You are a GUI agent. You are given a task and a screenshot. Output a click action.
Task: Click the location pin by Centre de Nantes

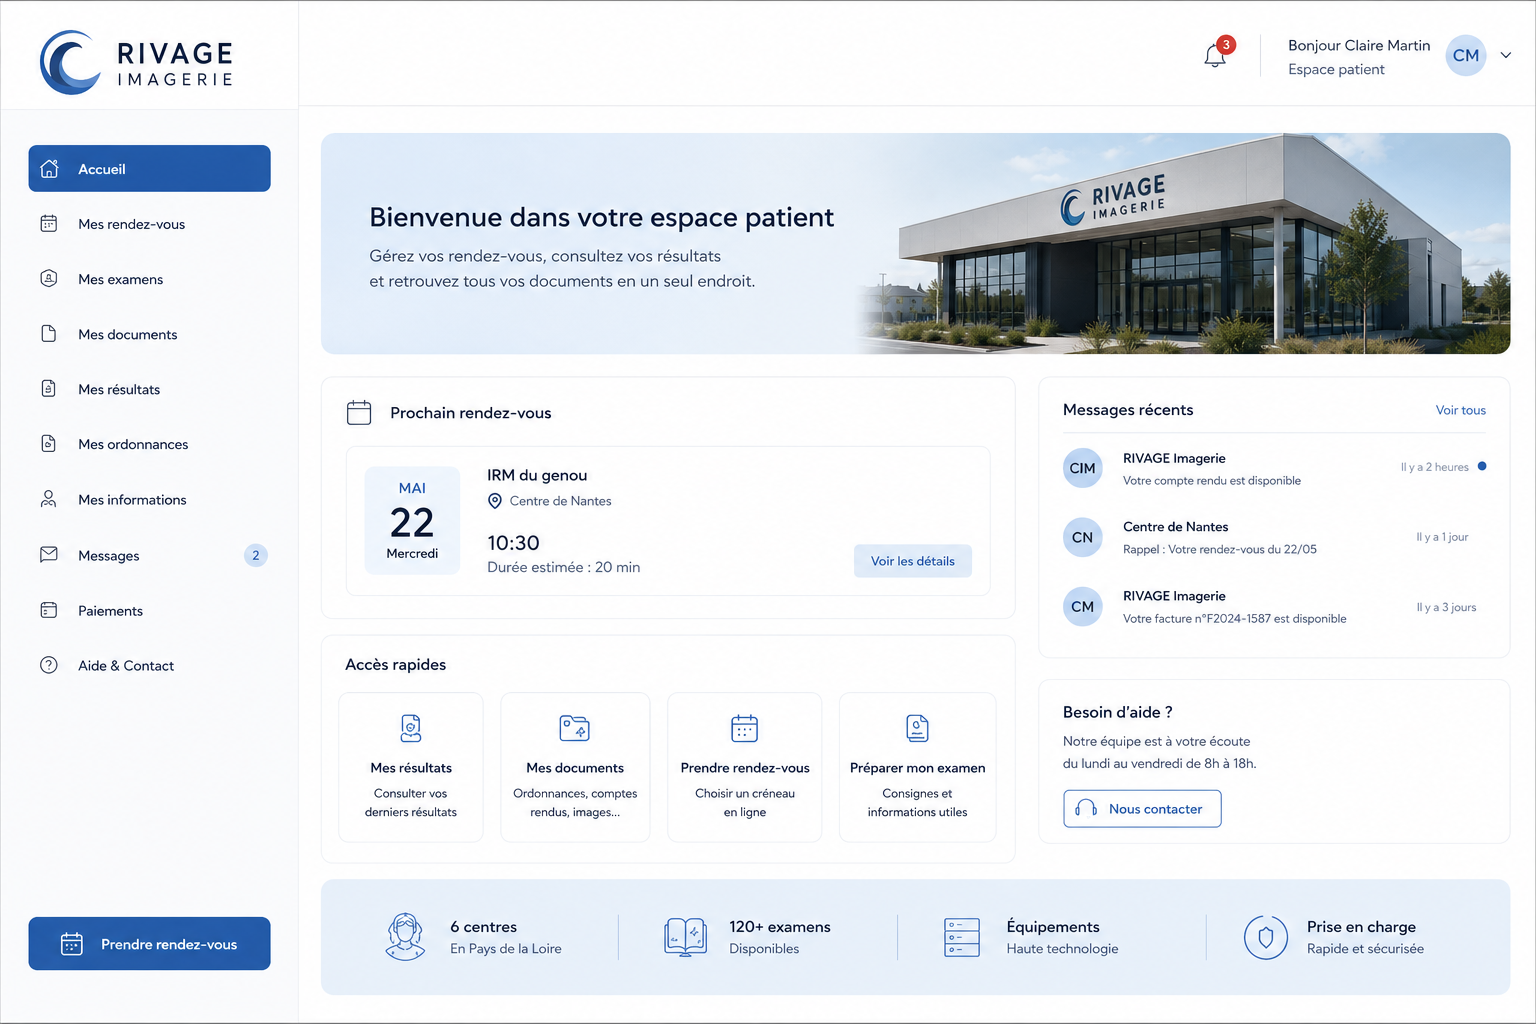click(494, 501)
